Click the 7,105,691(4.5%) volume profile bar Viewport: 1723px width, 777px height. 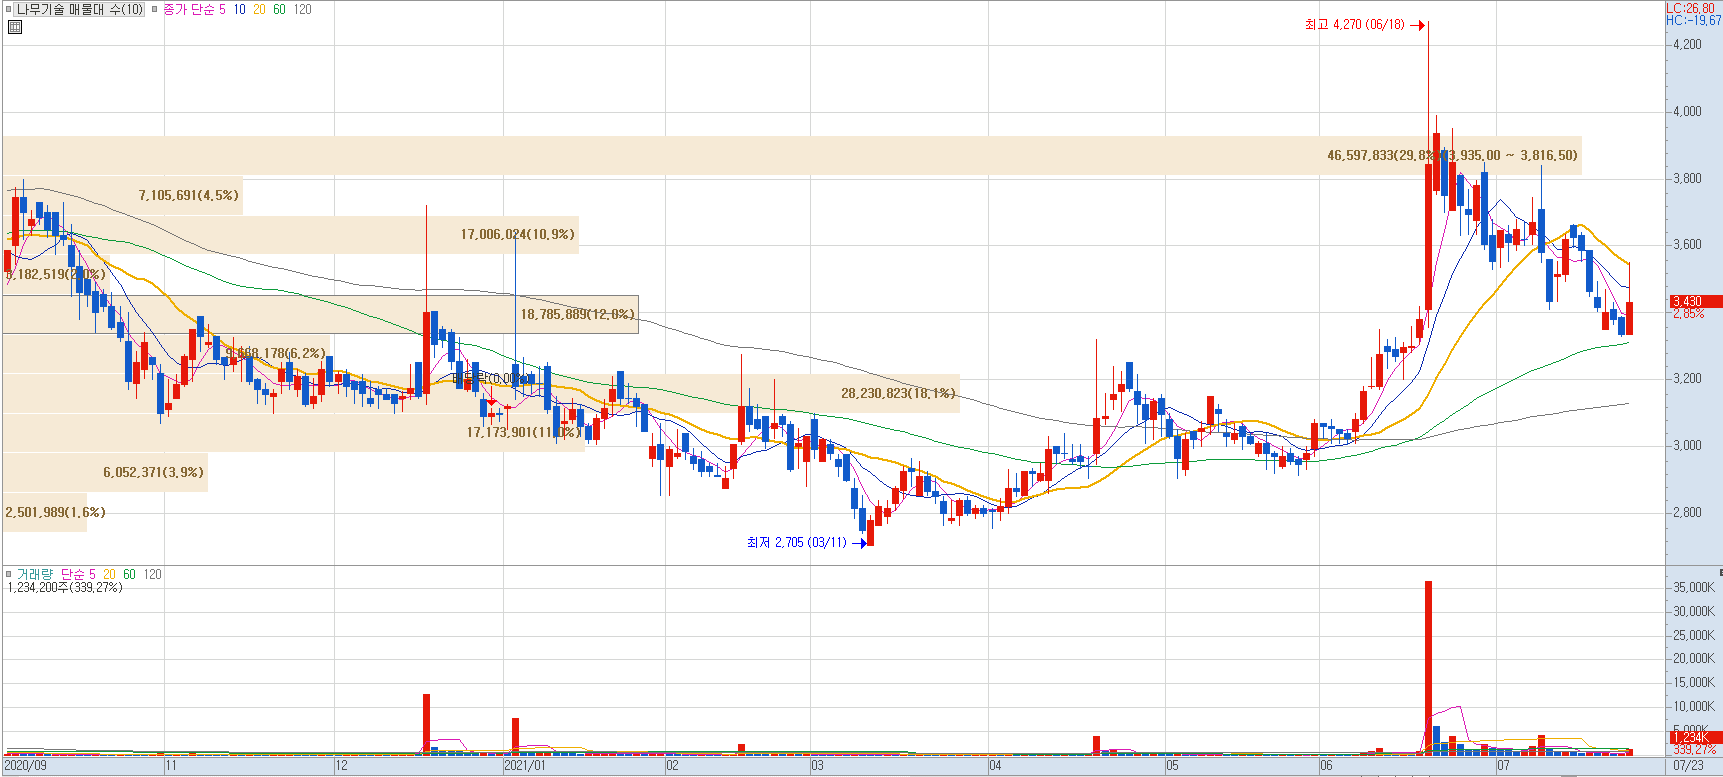tap(122, 195)
